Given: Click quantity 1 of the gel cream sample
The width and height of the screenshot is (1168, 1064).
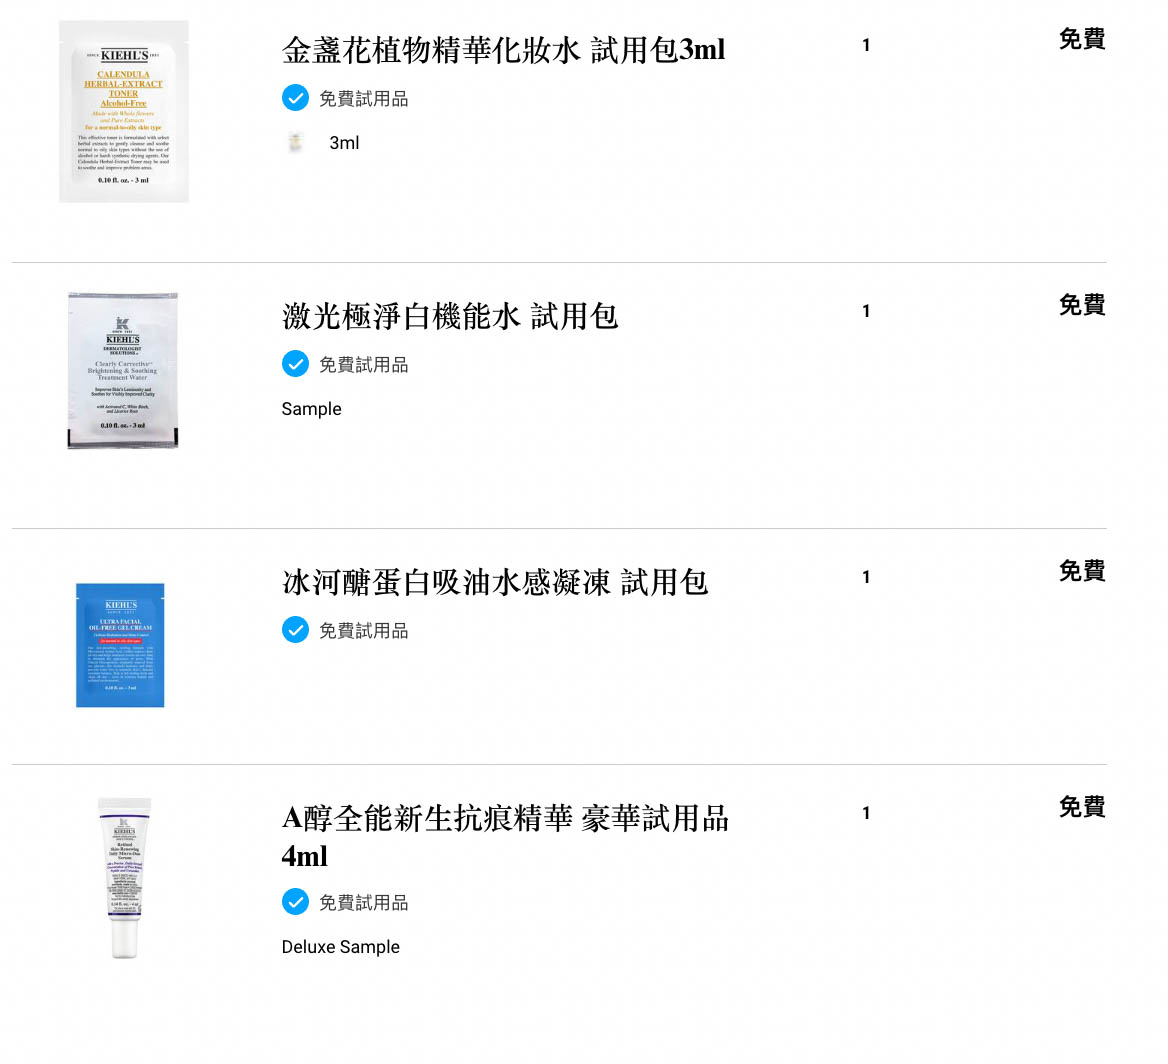Looking at the screenshot, I should point(866,577).
